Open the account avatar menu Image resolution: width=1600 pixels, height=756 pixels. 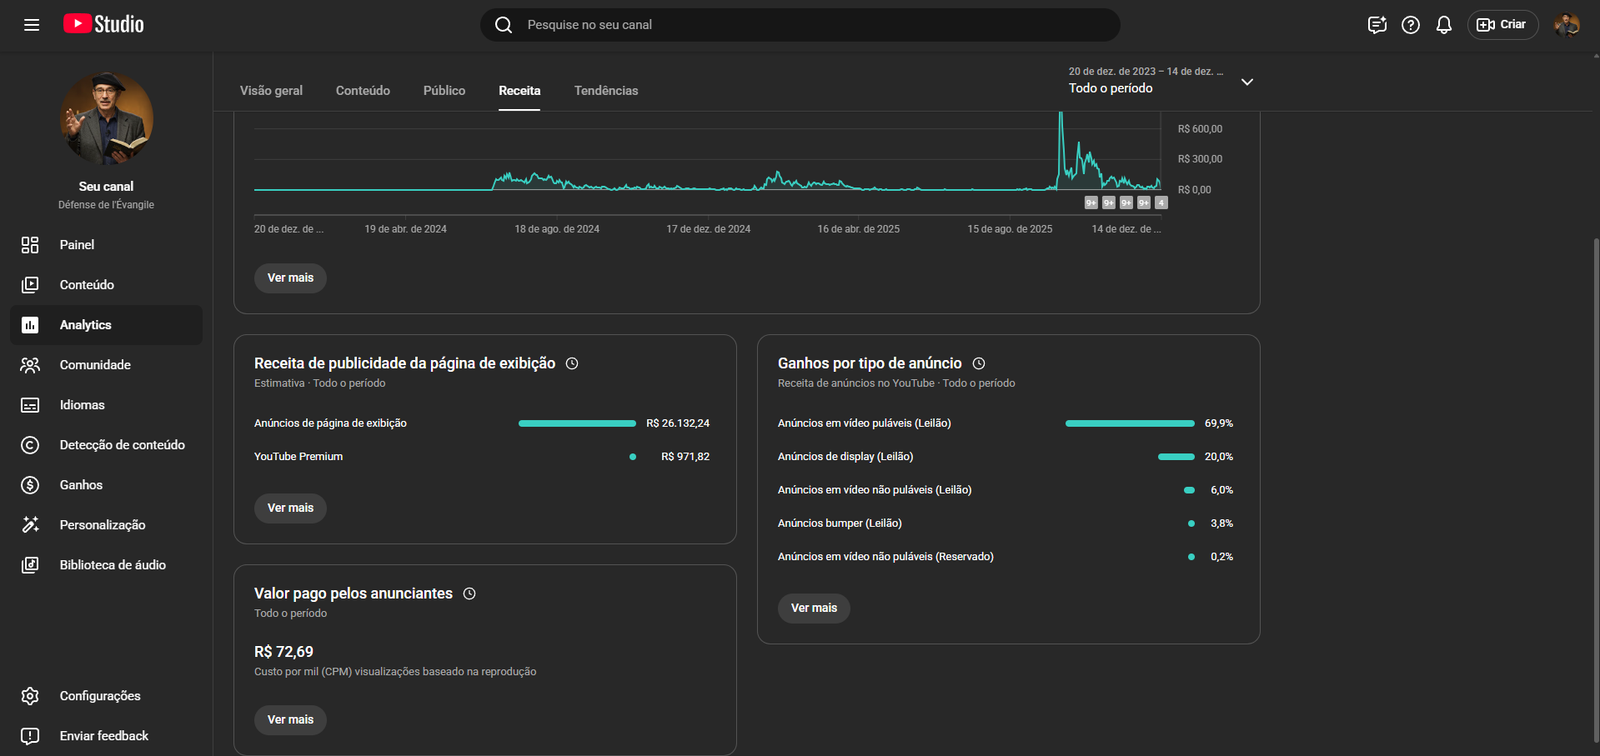point(1567,25)
